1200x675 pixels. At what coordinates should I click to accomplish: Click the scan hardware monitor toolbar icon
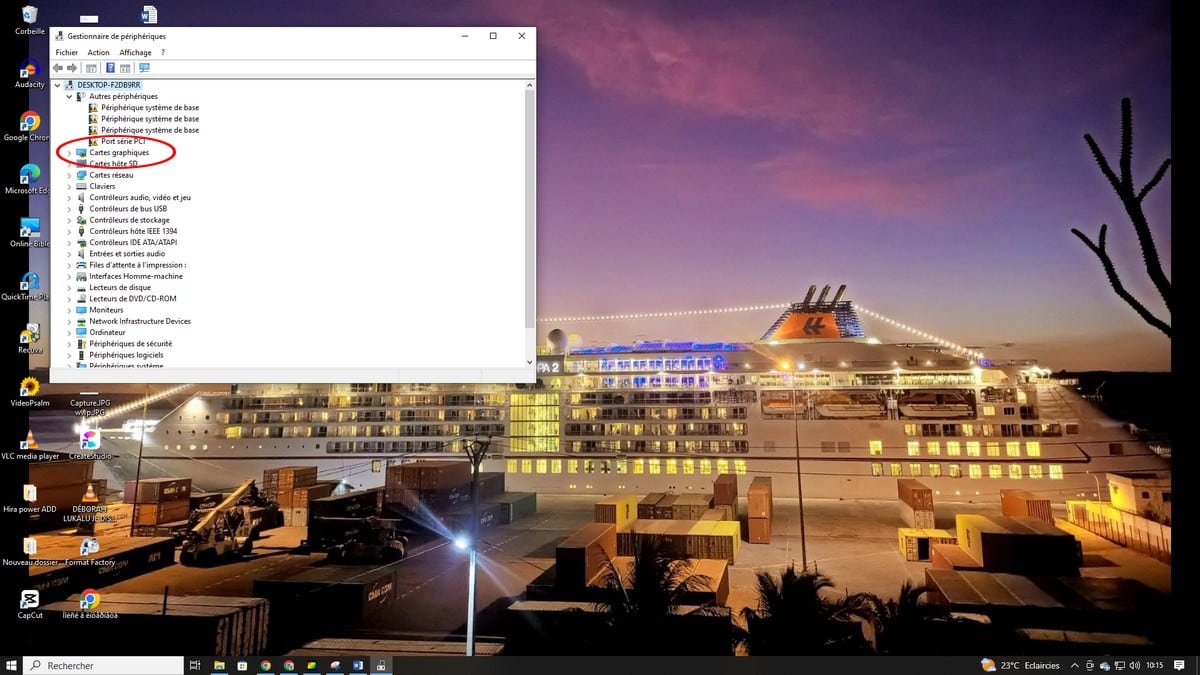144,68
